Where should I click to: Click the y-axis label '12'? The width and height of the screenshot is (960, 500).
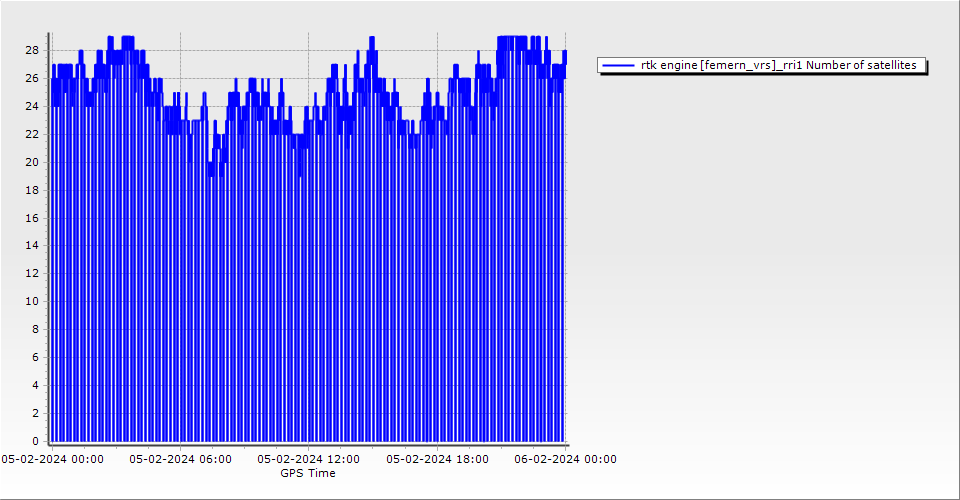(32, 273)
